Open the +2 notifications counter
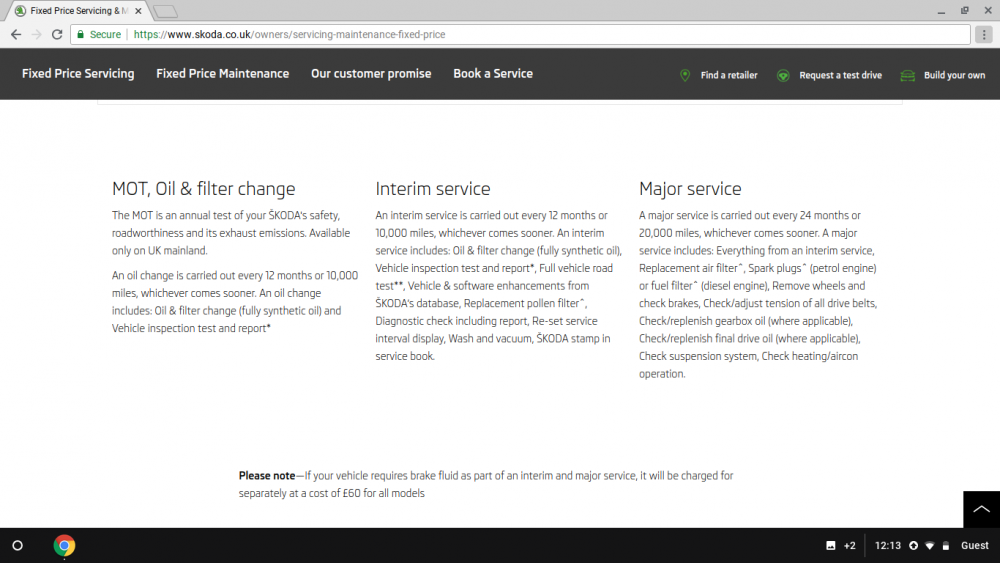The width and height of the screenshot is (1000, 563). point(849,546)
